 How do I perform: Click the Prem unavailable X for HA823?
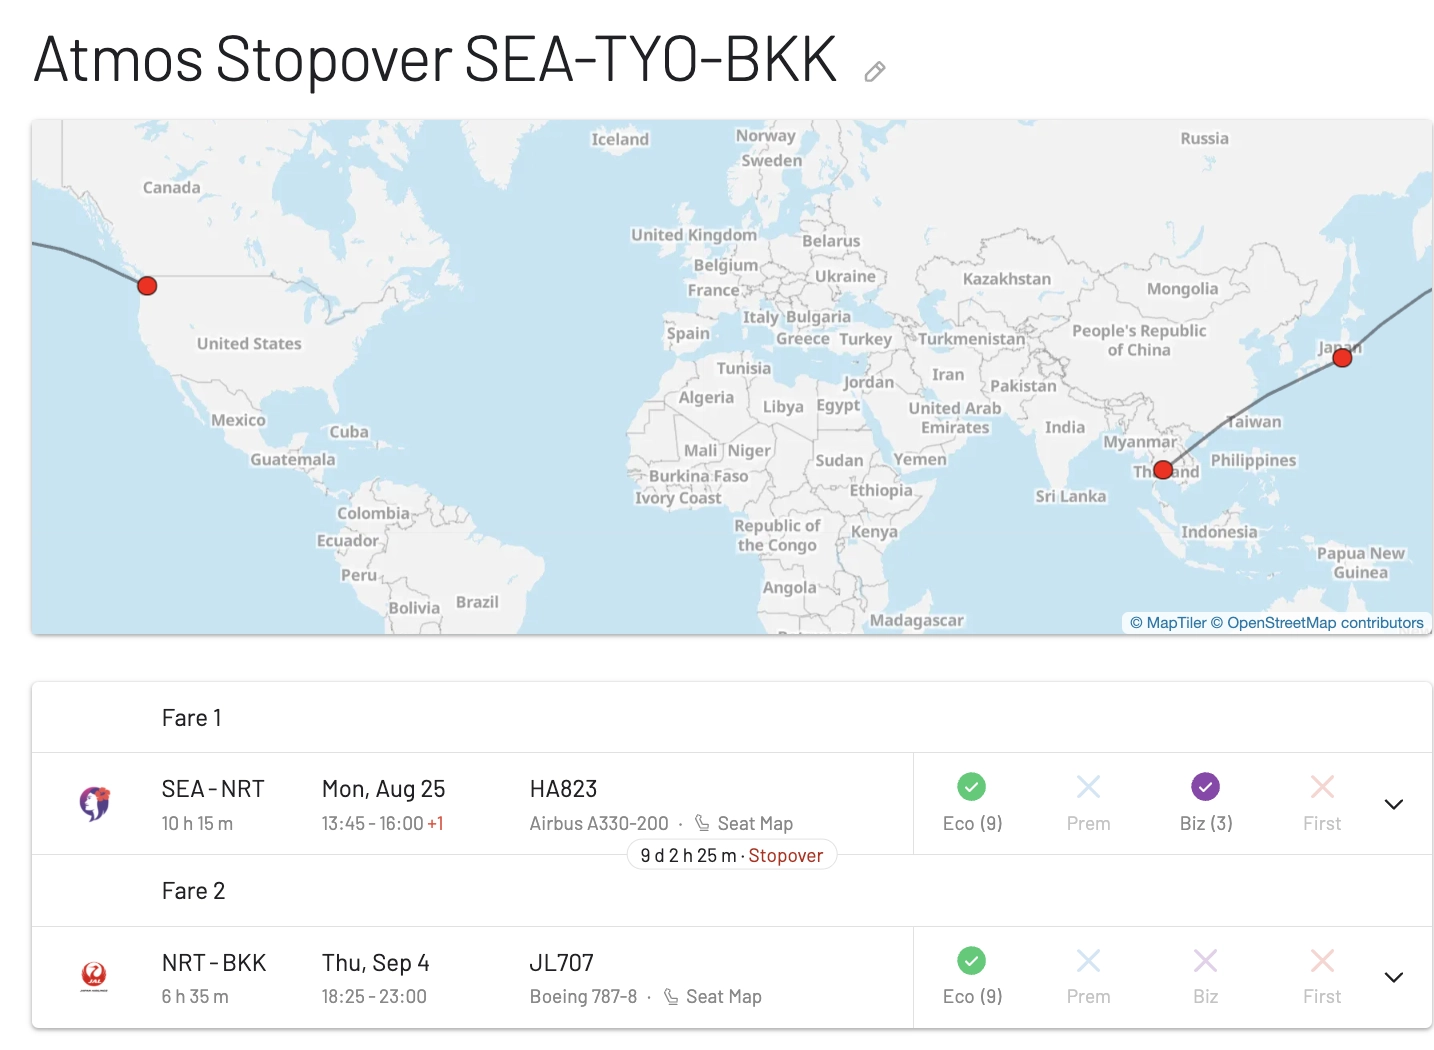[1088, 787]
